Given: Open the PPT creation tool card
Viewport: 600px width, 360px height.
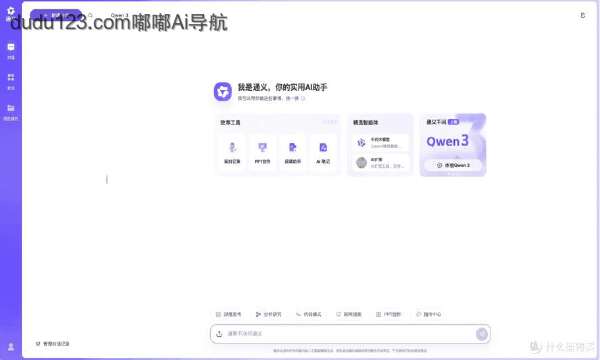Looking at the screenshot, I should click(x=262, y=153).
